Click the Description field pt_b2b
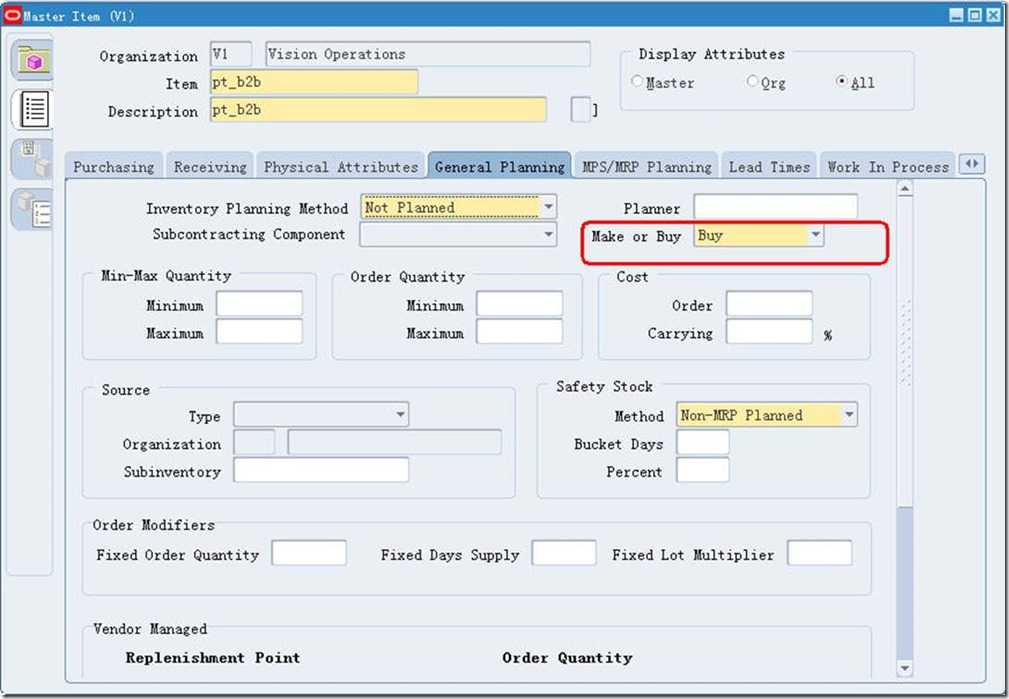The width and height of the screenshot is (1009, 699). tap(378, 110)
